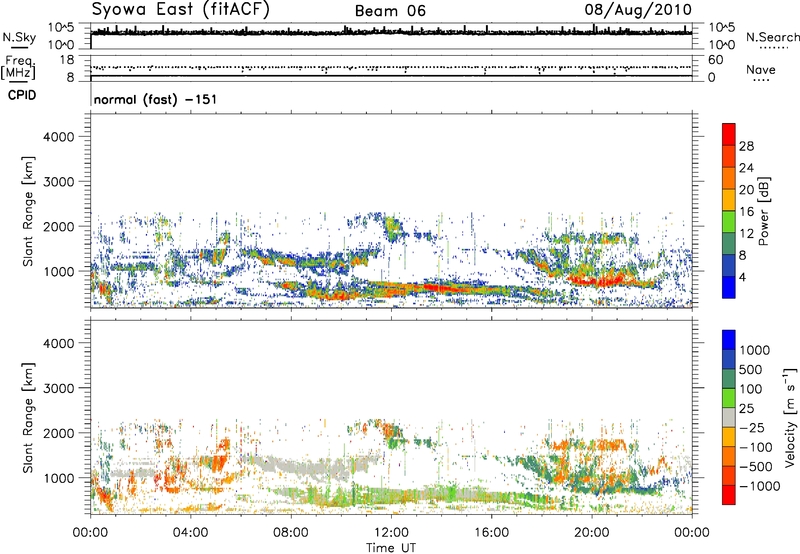Viewport: 800px width, 554px height.
Task: Select the 'Beam 06' header label
Action: click(390, 11)
